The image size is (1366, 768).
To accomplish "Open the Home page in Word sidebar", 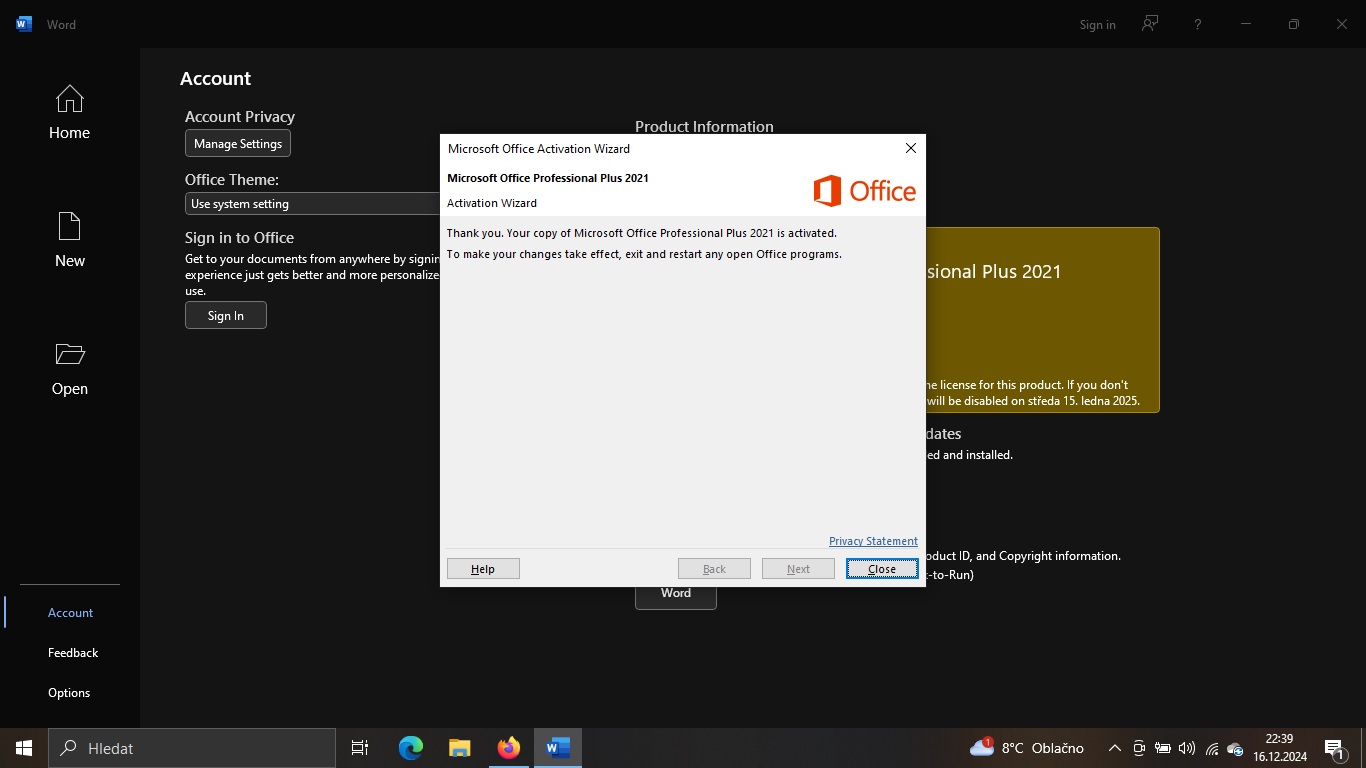I will [69, 113].
